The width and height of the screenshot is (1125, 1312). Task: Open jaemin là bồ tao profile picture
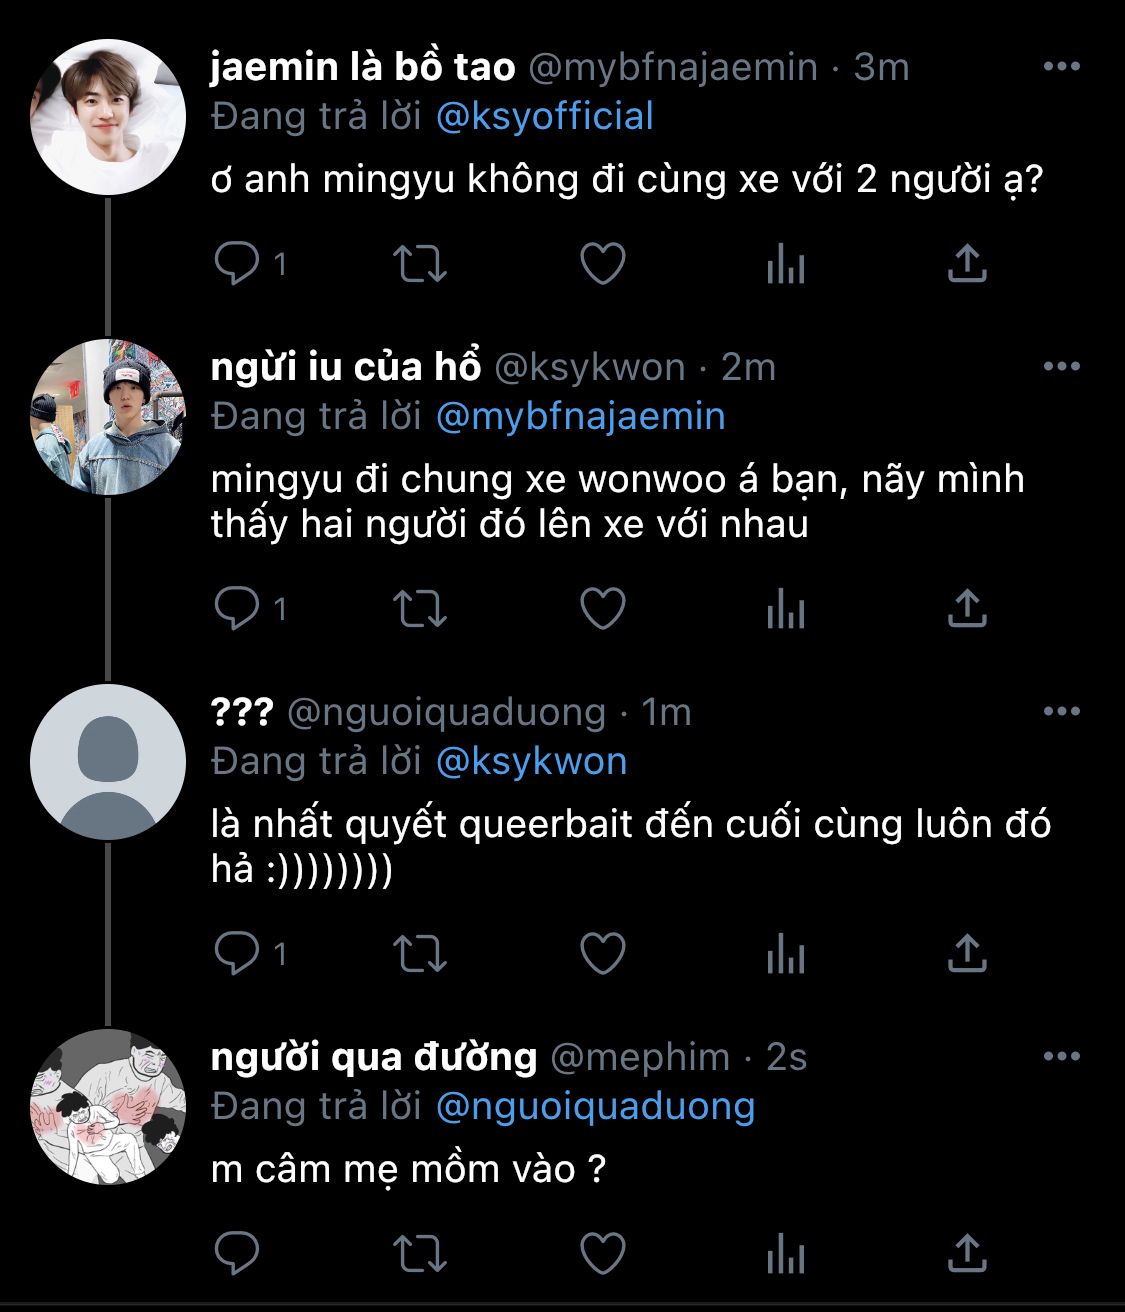108,117
